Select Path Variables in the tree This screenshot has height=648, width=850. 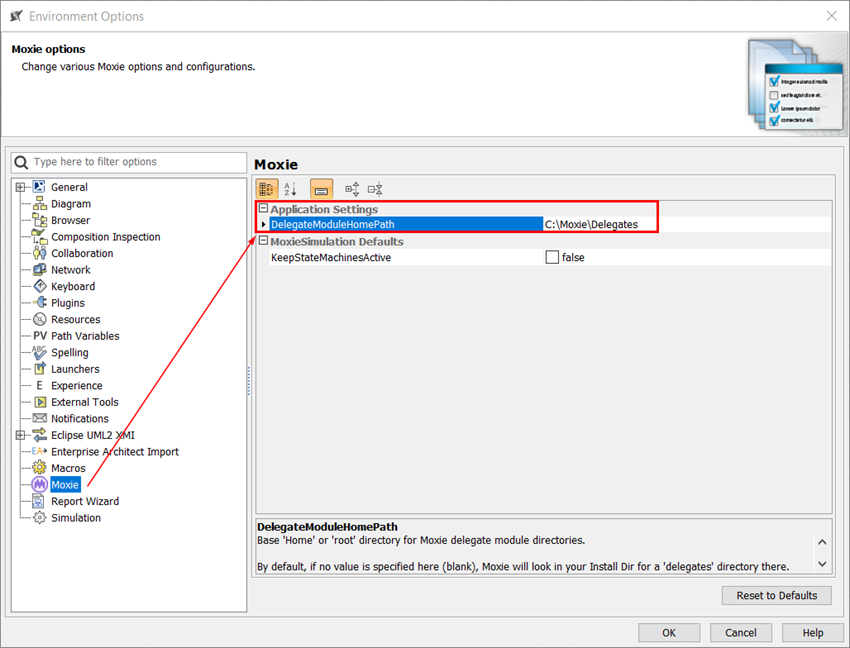tap(85, 336)
